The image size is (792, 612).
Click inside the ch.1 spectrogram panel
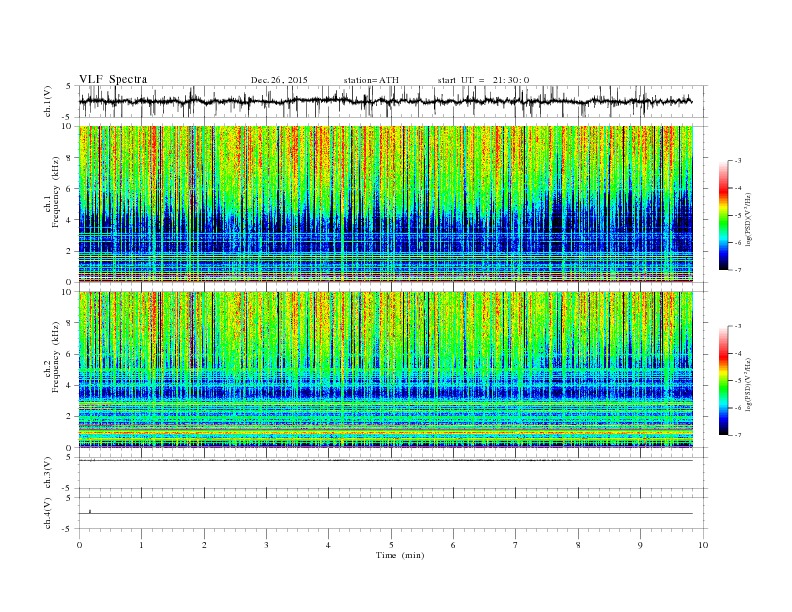pos(385,203)
